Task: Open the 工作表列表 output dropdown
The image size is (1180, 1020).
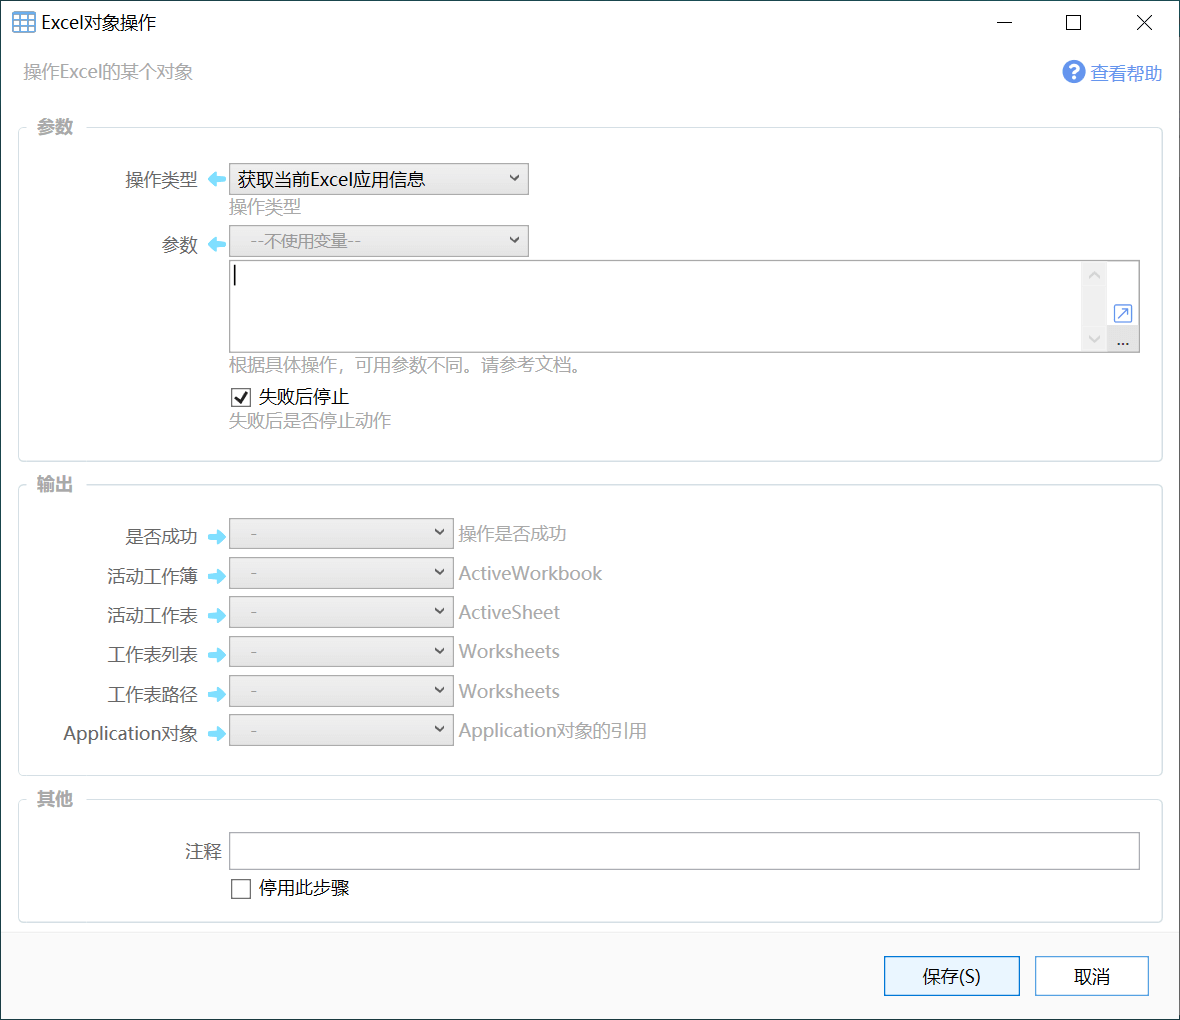Action: pos(341,651)
